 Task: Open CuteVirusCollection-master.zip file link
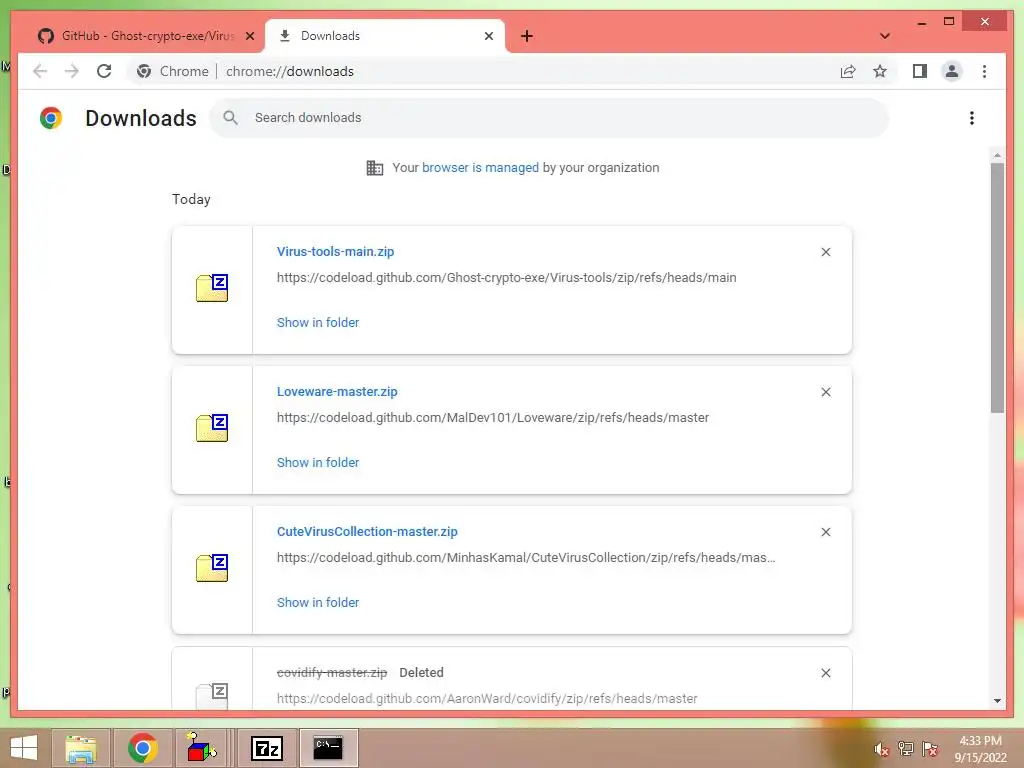coord(367,532)
